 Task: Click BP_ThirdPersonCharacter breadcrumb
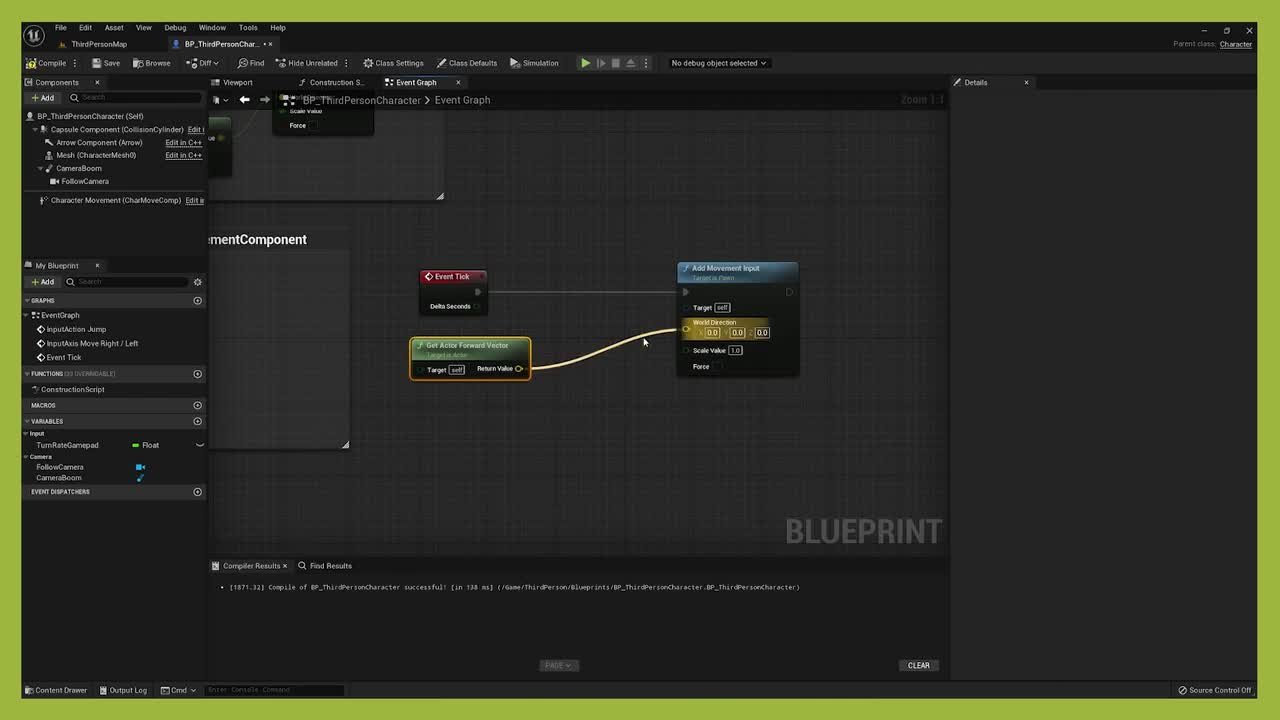[361, 100]
